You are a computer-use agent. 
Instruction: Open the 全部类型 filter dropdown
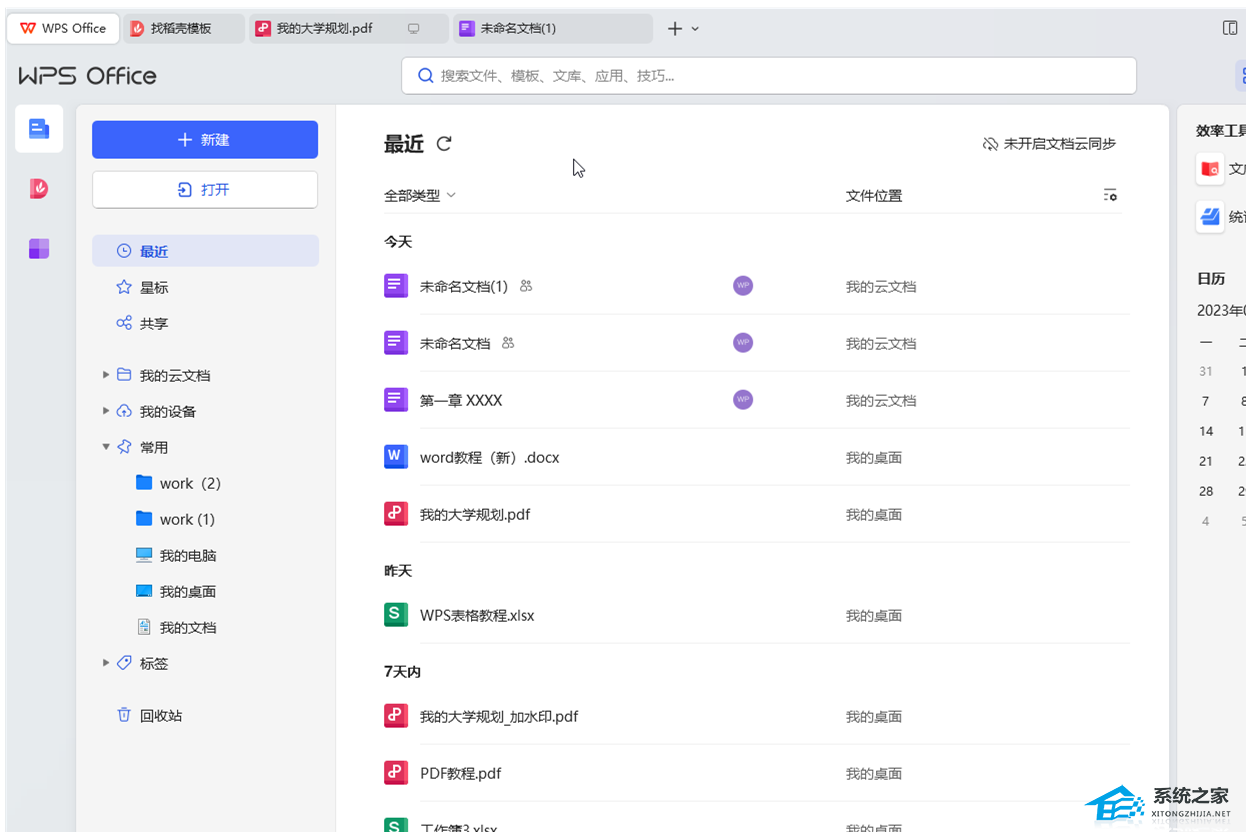point(419,195)
